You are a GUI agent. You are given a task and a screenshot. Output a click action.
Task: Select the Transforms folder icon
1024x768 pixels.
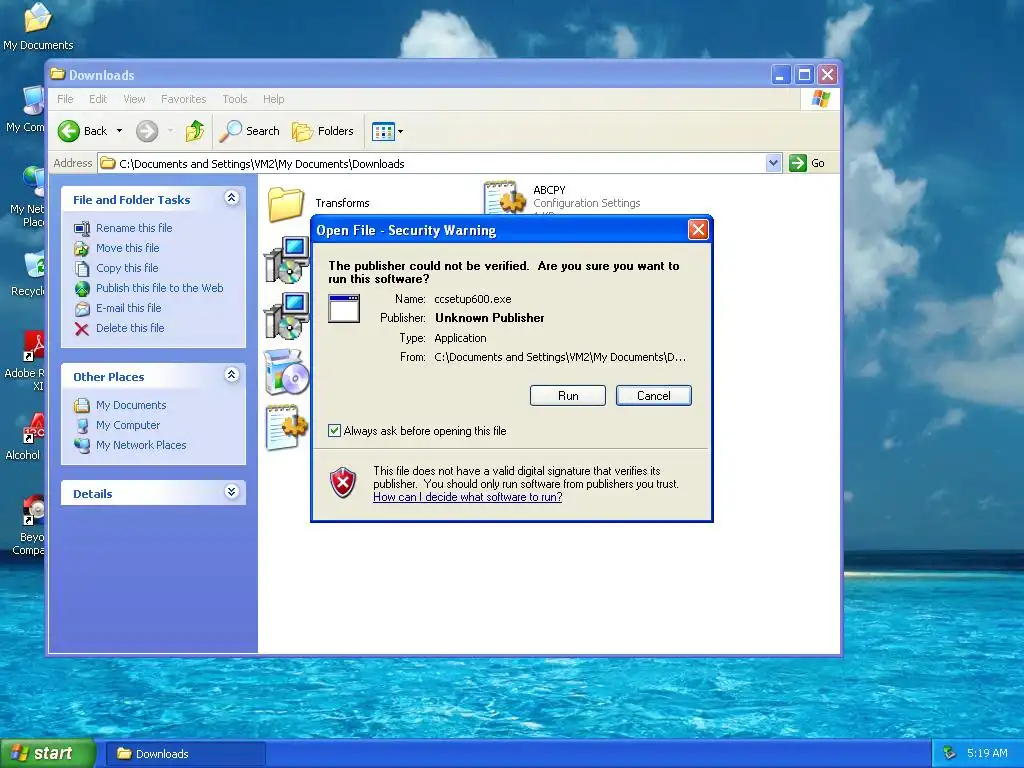[286, 203]
